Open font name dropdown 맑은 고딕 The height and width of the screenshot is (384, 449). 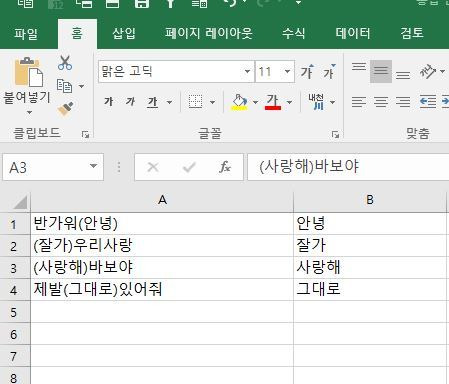click(x=247, y=71)
